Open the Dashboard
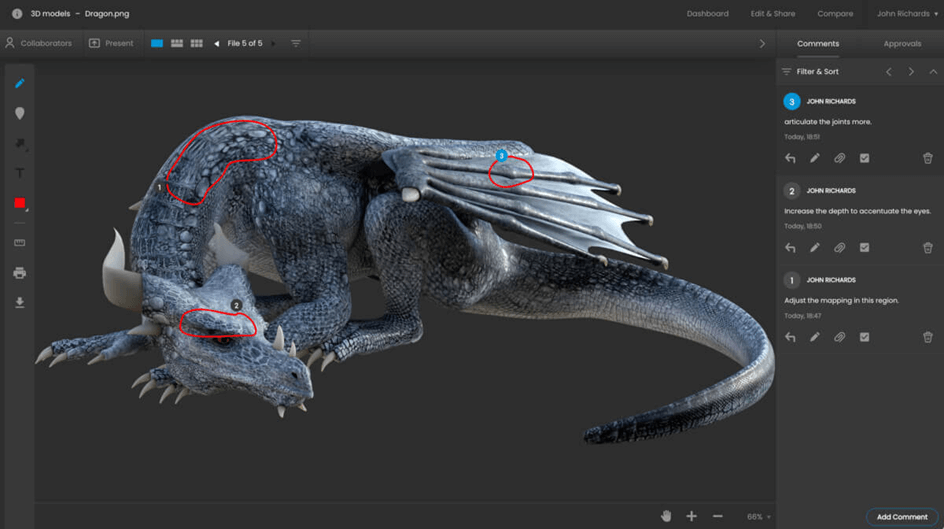The width and height of the screenshot is (944, 529). coord(707,13)
